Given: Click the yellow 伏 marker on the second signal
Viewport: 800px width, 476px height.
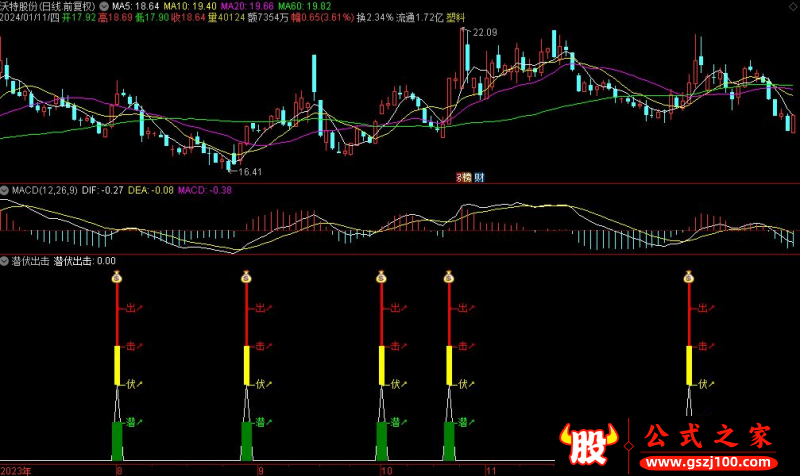Looking at the screenshot, I should pyautogui.click(x=261, y=384).
